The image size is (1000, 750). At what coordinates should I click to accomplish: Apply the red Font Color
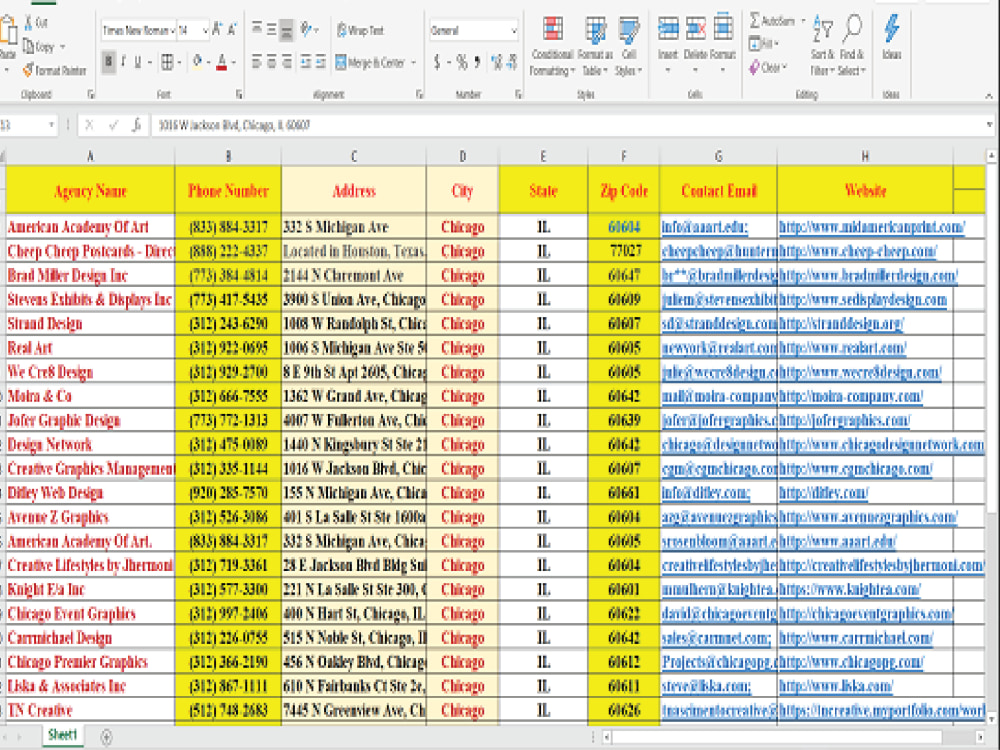point(222,62)
